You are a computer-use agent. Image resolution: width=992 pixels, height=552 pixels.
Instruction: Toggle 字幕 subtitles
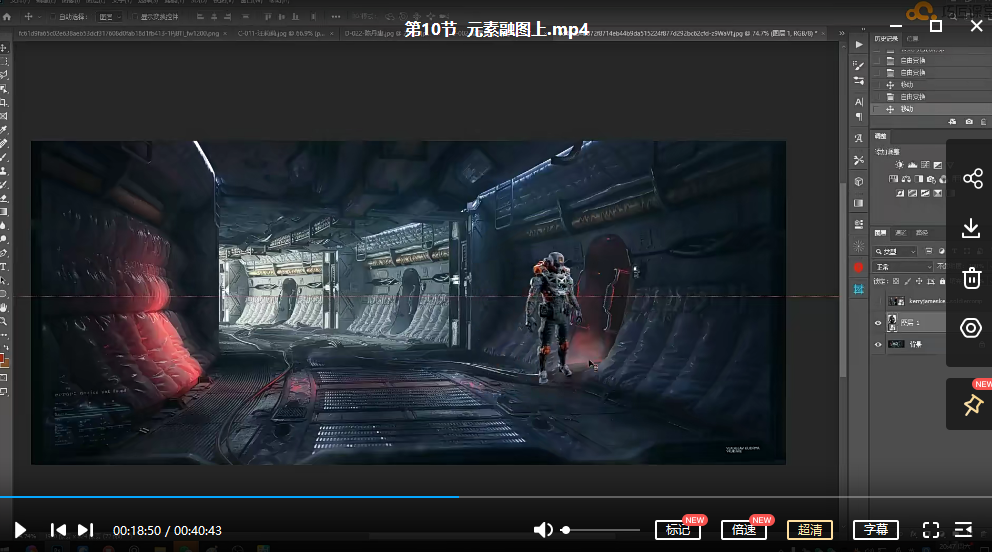[875, 530]
